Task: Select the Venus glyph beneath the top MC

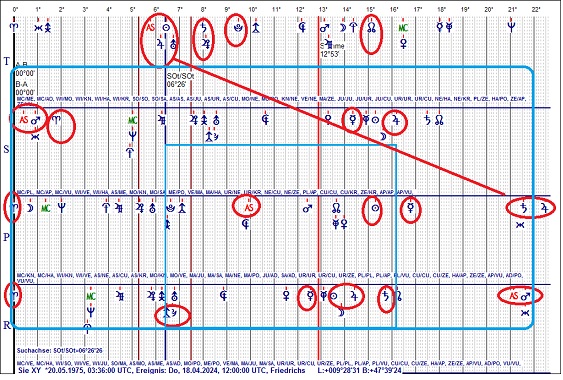Action: 404,44
